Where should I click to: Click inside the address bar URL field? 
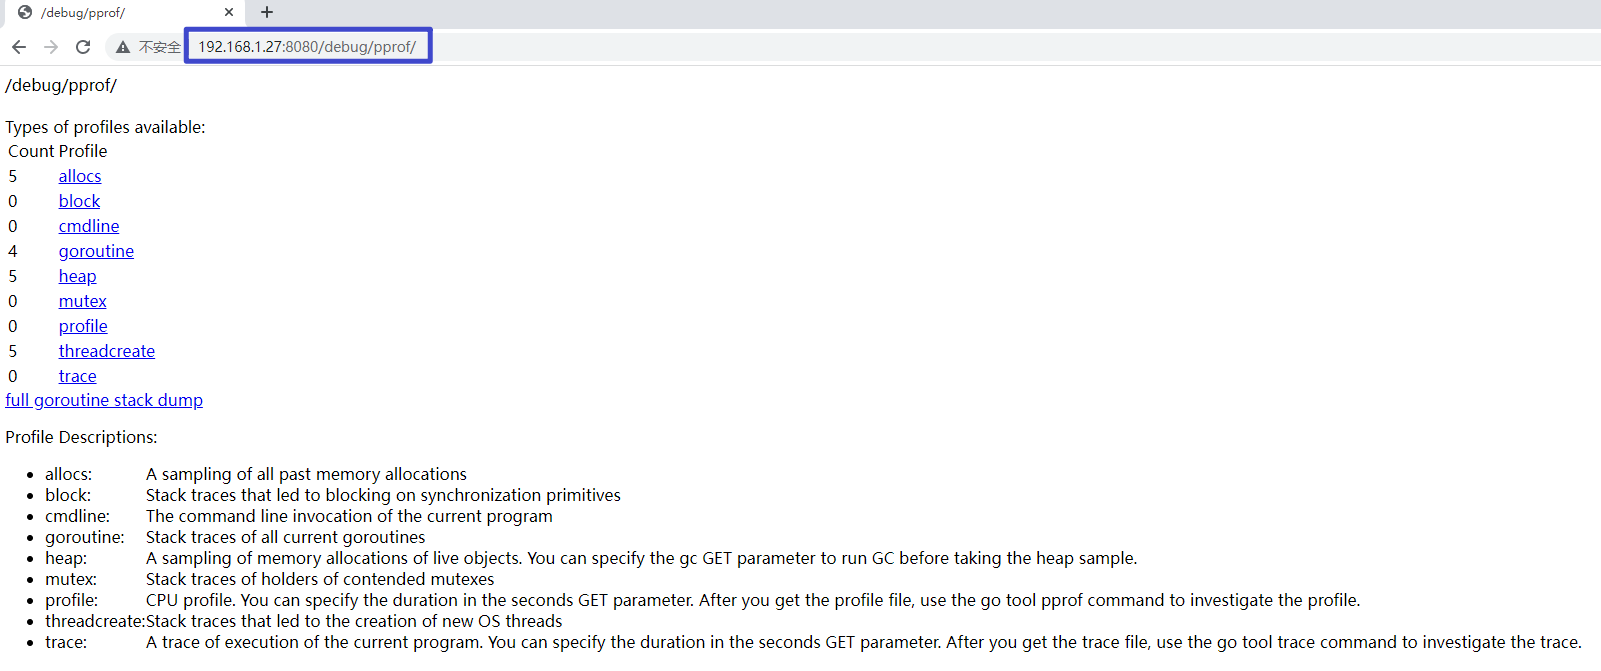click(307, 45)
